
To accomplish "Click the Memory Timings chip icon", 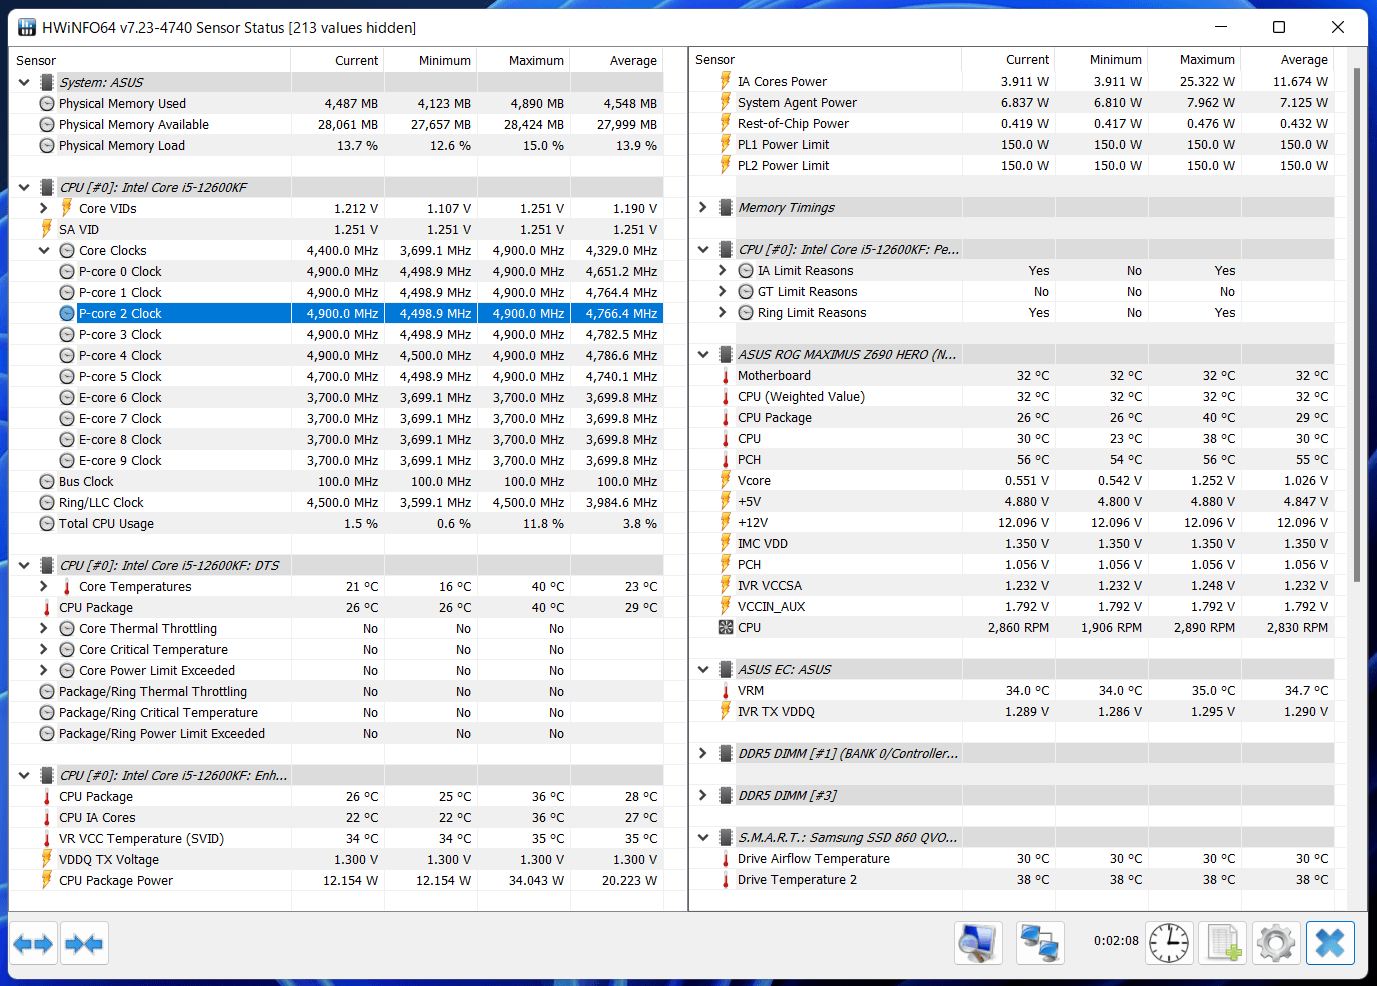I will [726, 208].
